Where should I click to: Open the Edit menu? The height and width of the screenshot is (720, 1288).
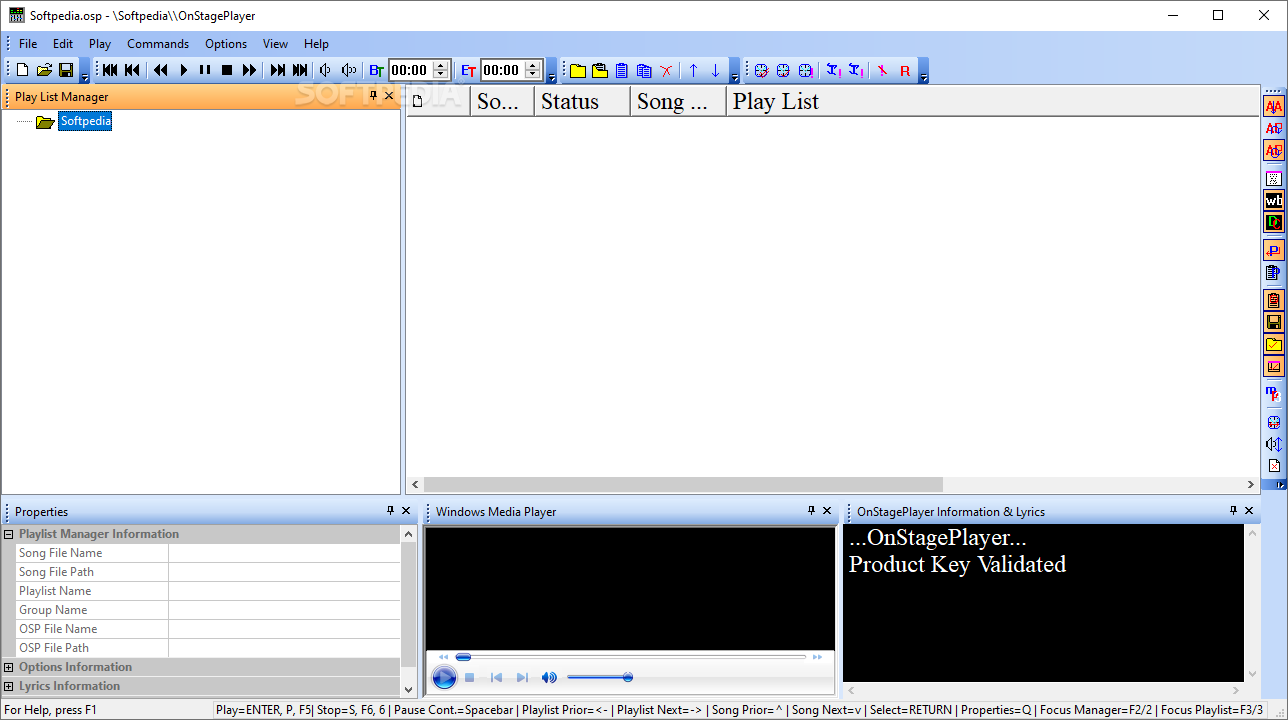[63, 44]
